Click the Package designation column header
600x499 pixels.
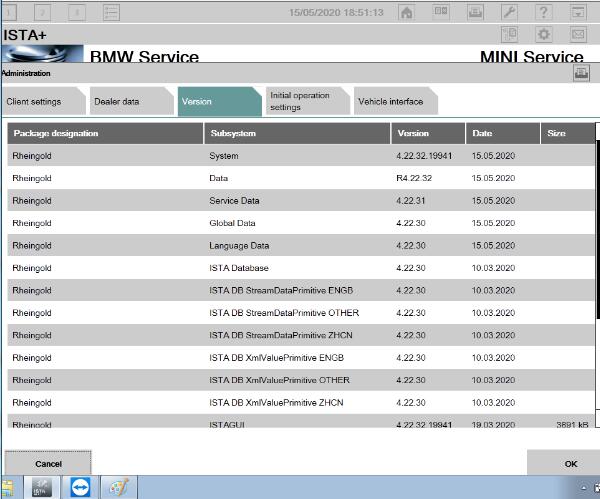click(105, 133)
